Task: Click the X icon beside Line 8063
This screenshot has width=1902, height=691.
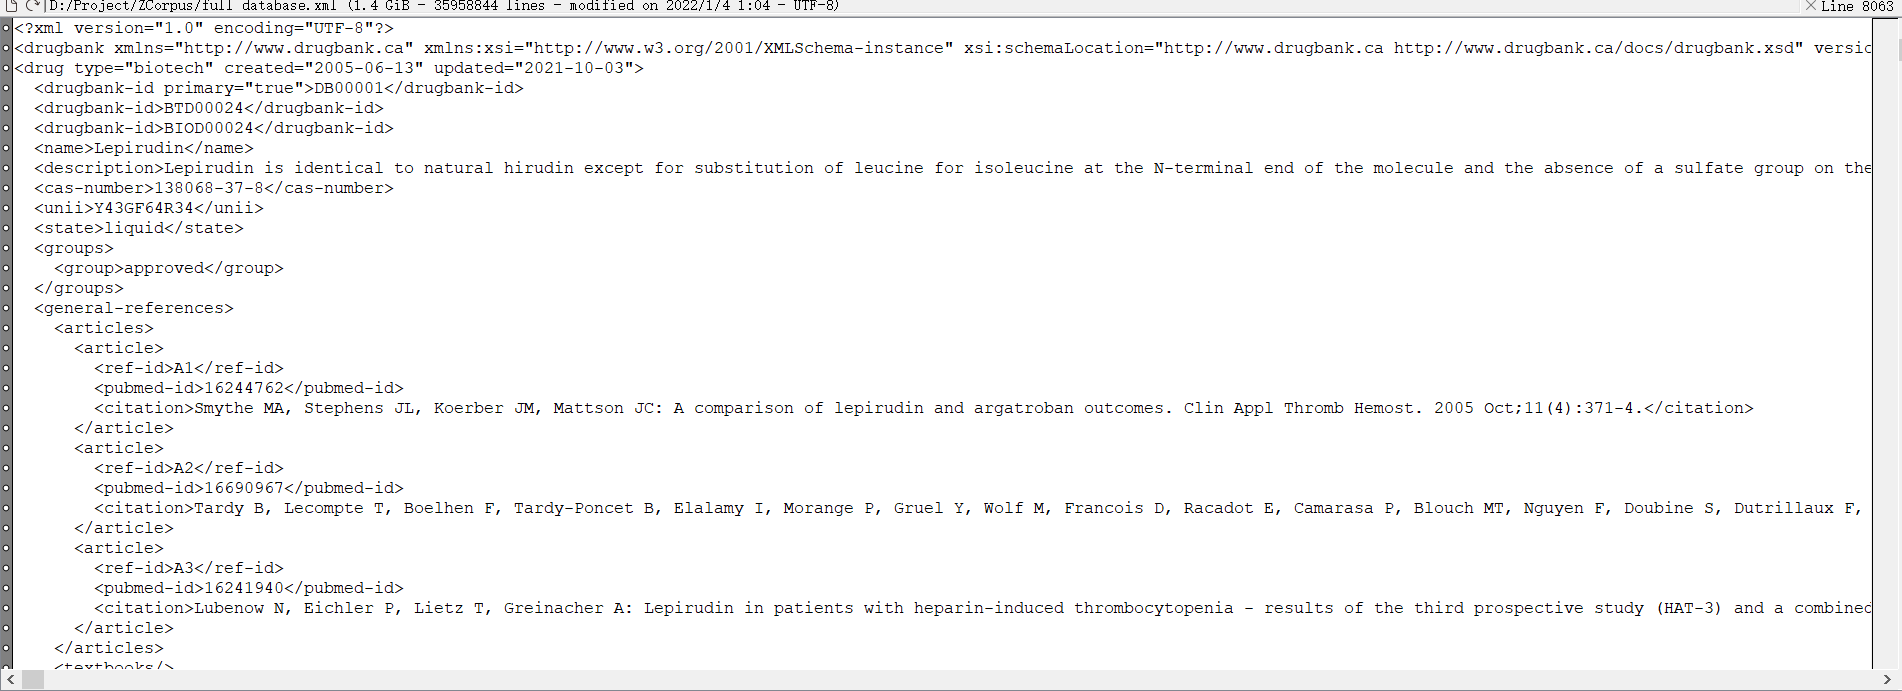Action: 1810,6
